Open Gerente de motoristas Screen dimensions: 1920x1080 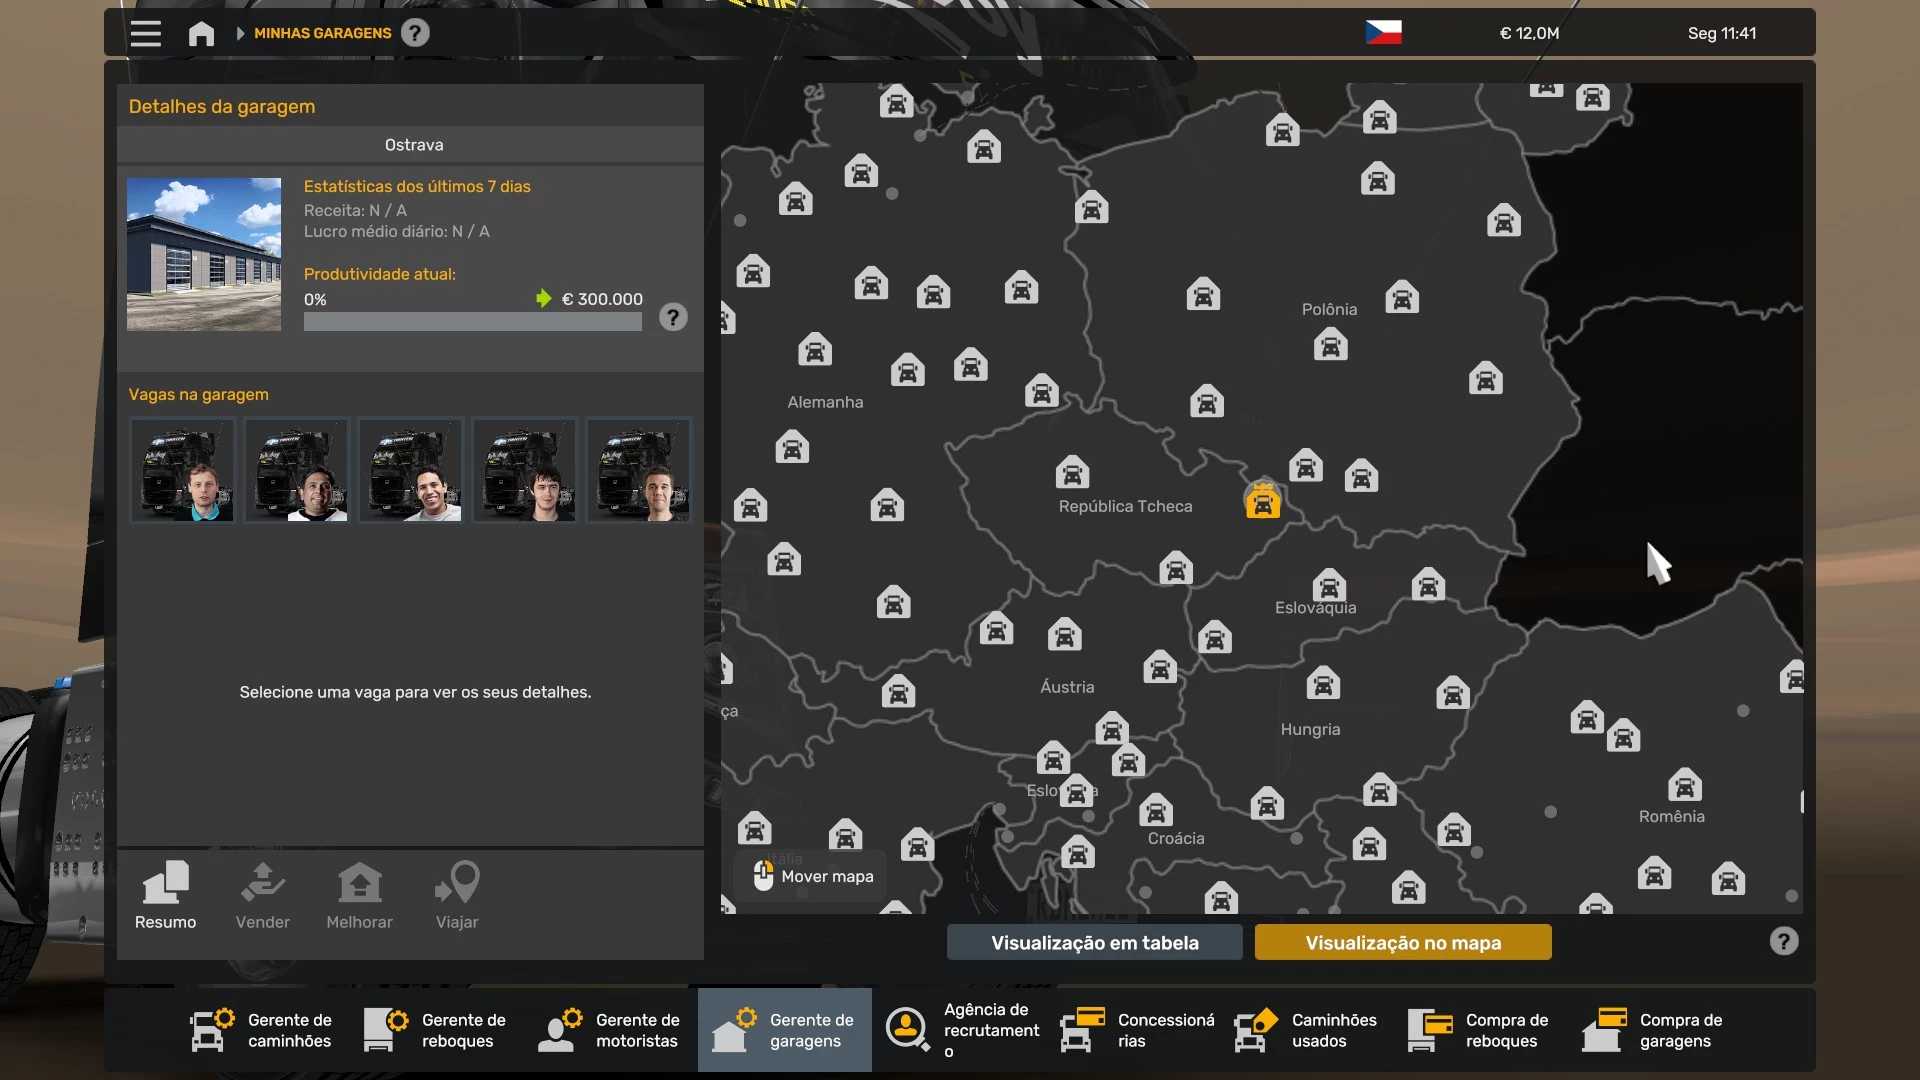[610, 1030]
